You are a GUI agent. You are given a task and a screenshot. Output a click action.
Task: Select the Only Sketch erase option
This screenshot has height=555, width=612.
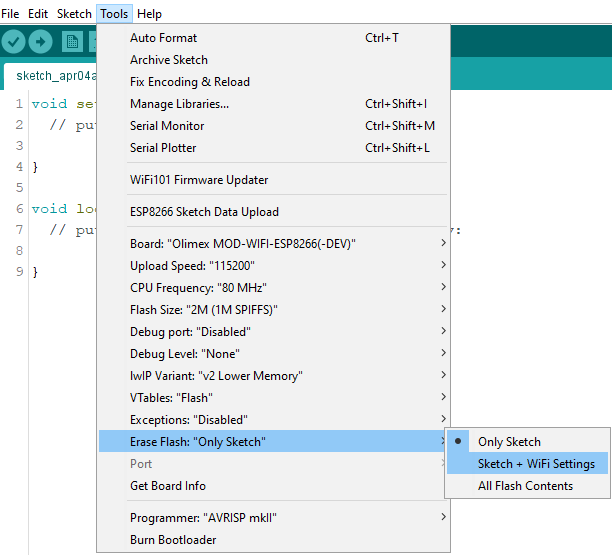tap(509, 442)
